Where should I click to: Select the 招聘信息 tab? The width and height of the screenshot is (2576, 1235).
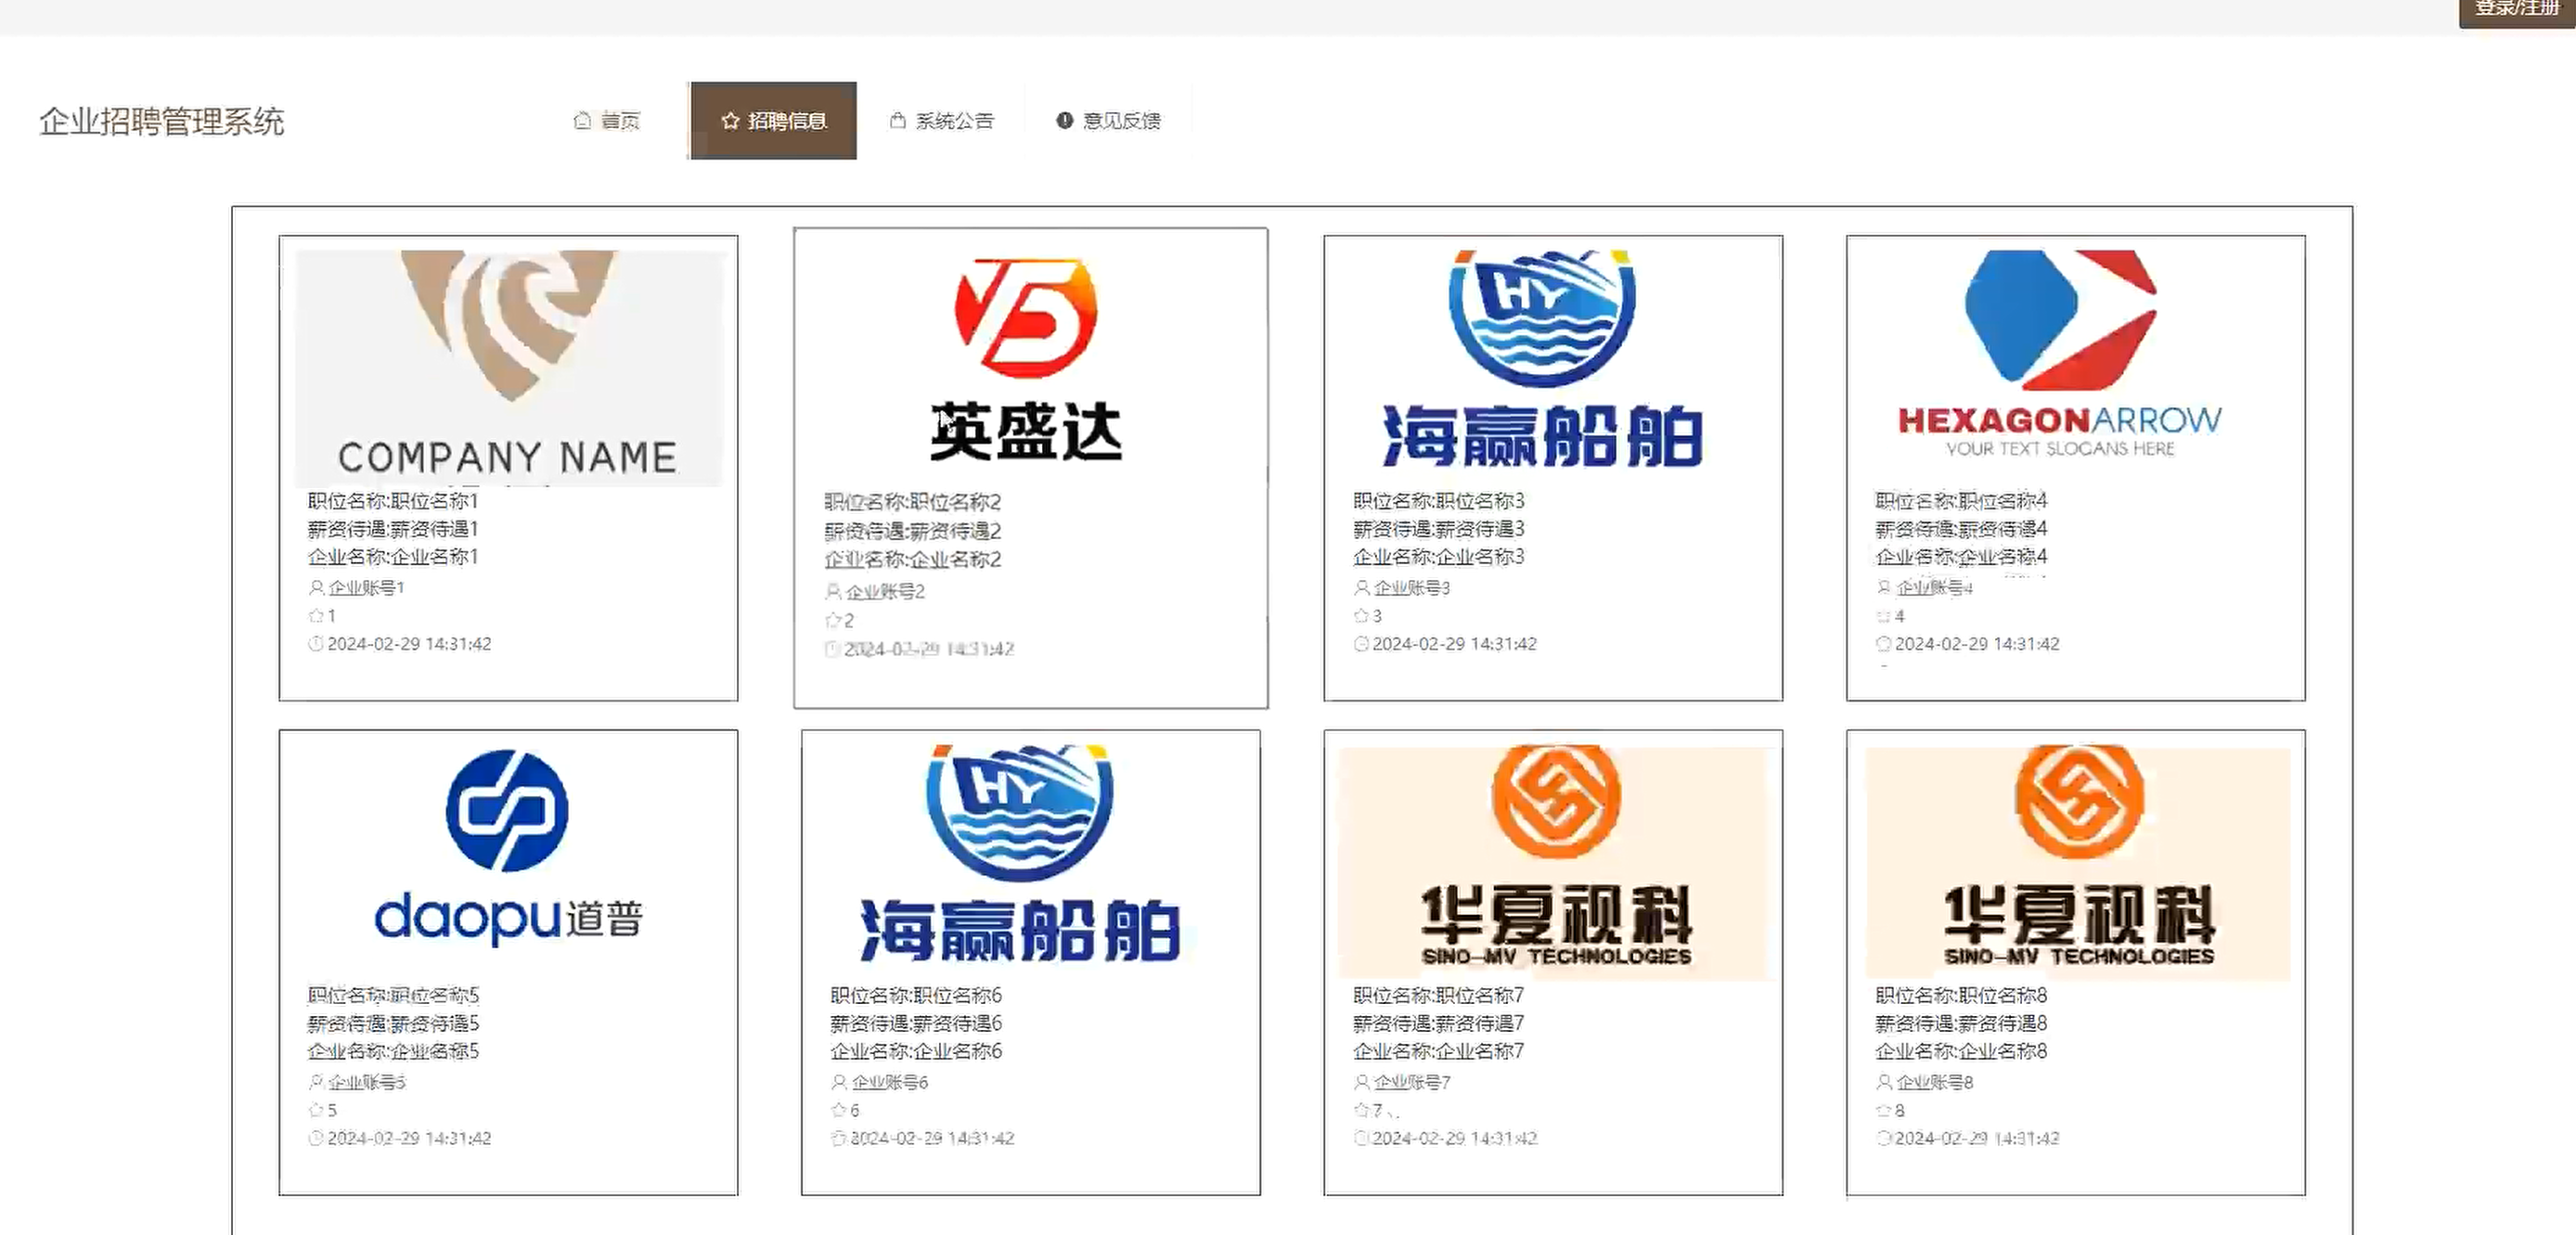pos(773,121)
